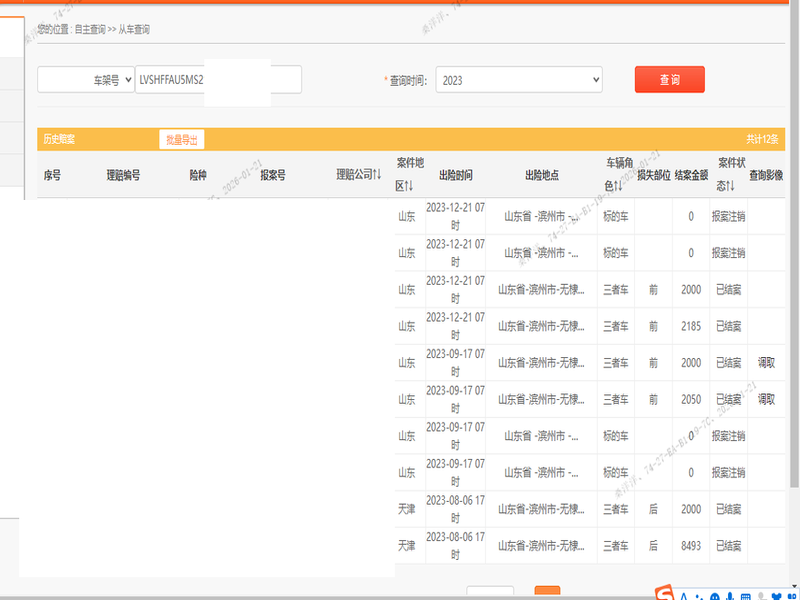This screenshot has height=600, width=800.
Task: Click the 批量导出 button
Action: (181, 140)
